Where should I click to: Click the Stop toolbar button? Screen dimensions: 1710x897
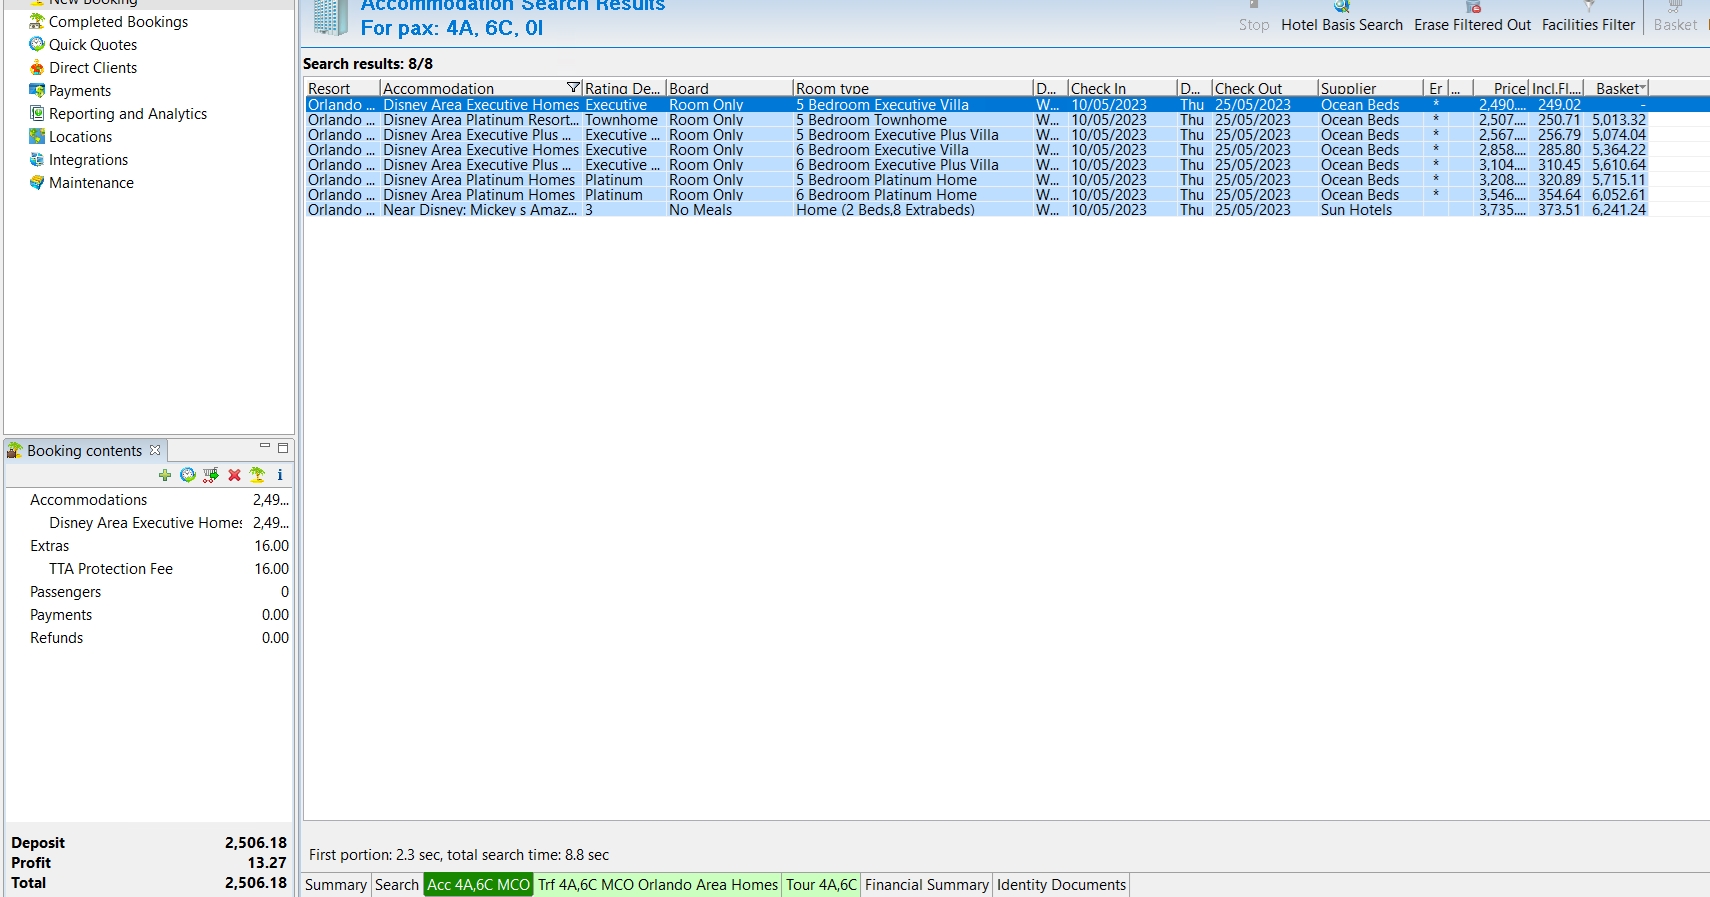pyautogui.click(x=1254, y=17)
